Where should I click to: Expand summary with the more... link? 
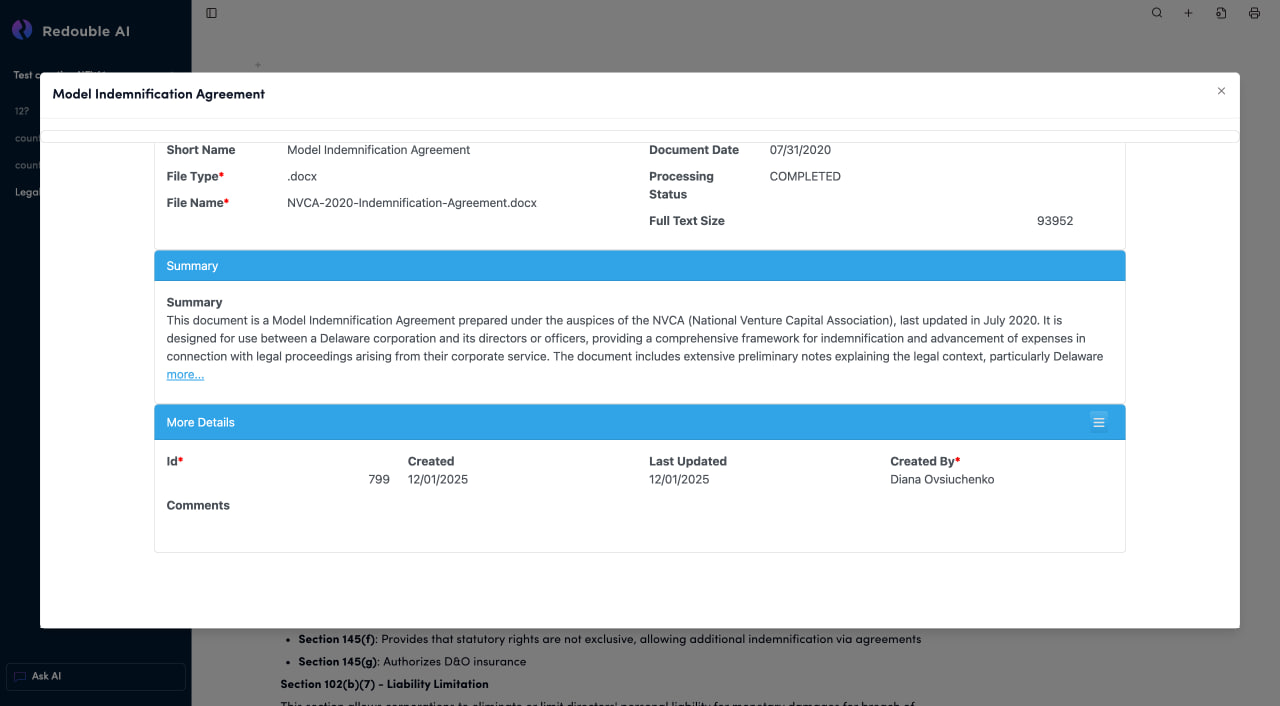coord(185,375)
